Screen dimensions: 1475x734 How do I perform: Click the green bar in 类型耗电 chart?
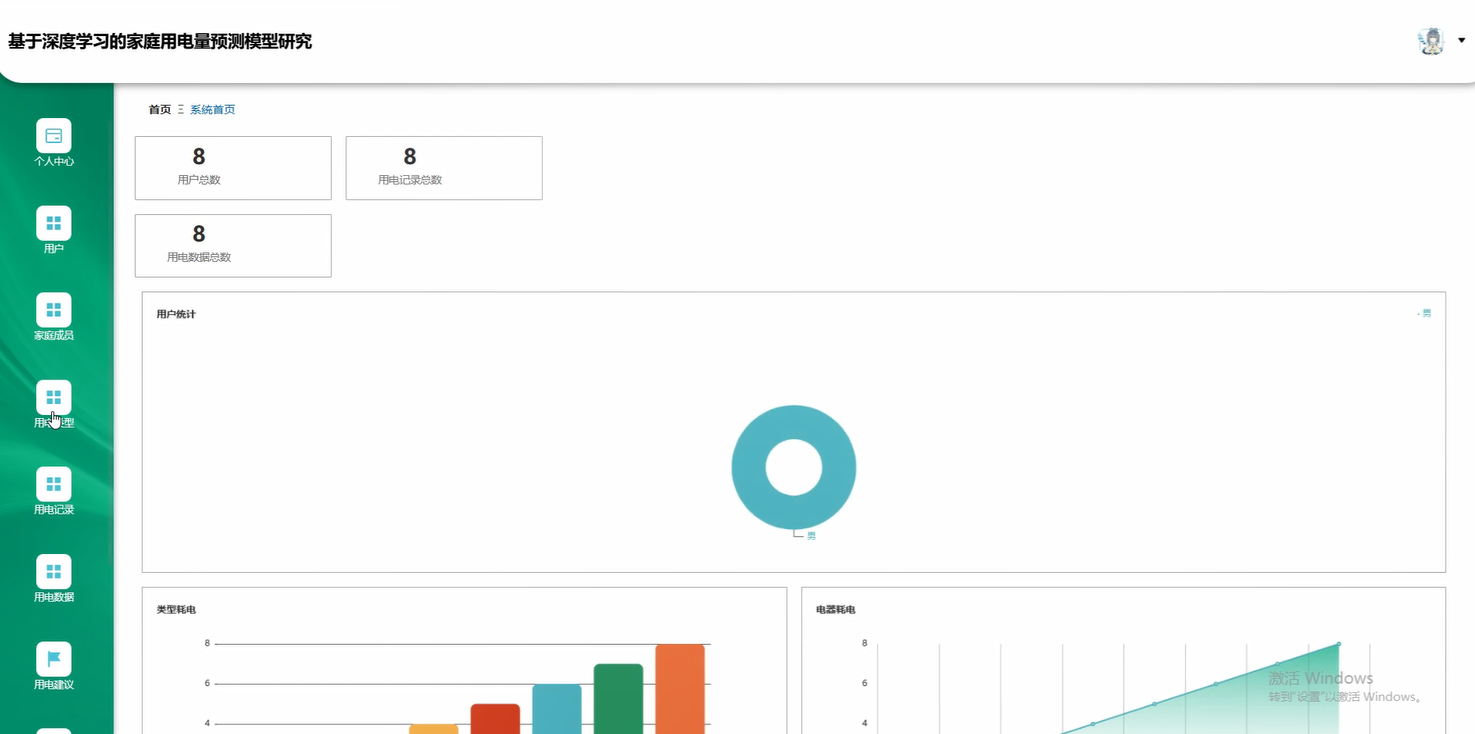point(618,699)
